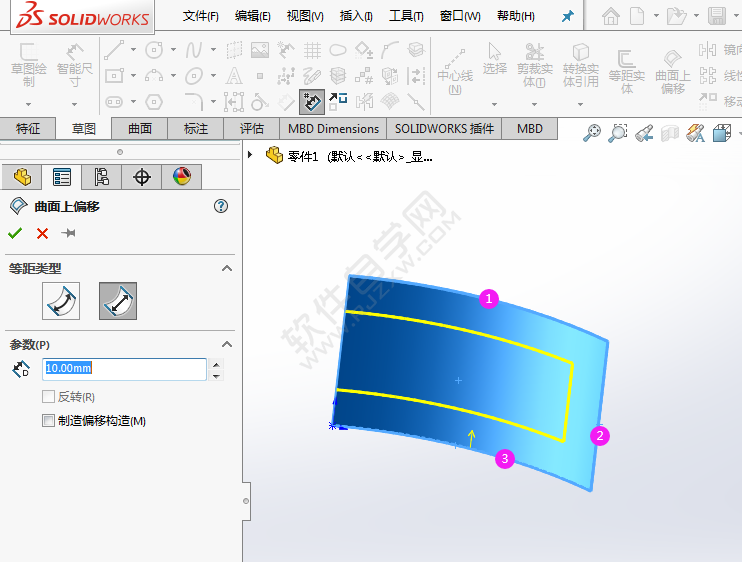Toggle the 反转(R) reverse checkbox
The width and height of the screenshot is (742, 562).
click(48, 396)
